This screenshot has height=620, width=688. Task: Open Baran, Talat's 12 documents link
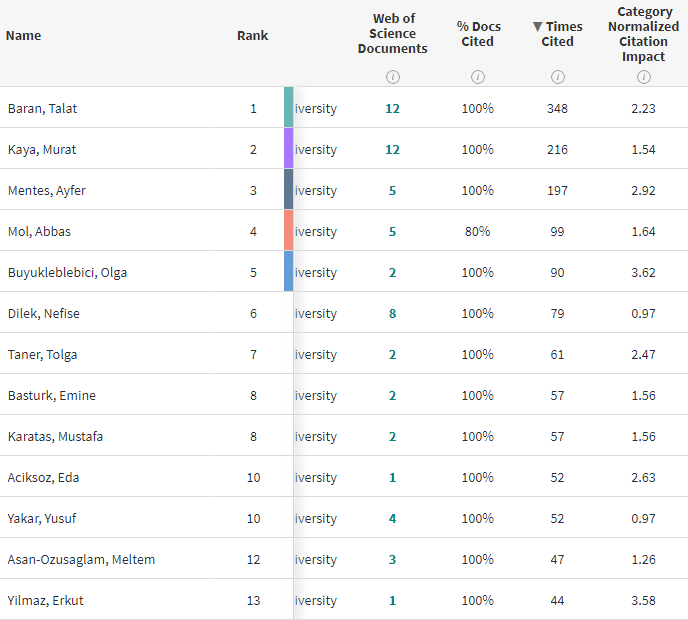pos(392,108)
